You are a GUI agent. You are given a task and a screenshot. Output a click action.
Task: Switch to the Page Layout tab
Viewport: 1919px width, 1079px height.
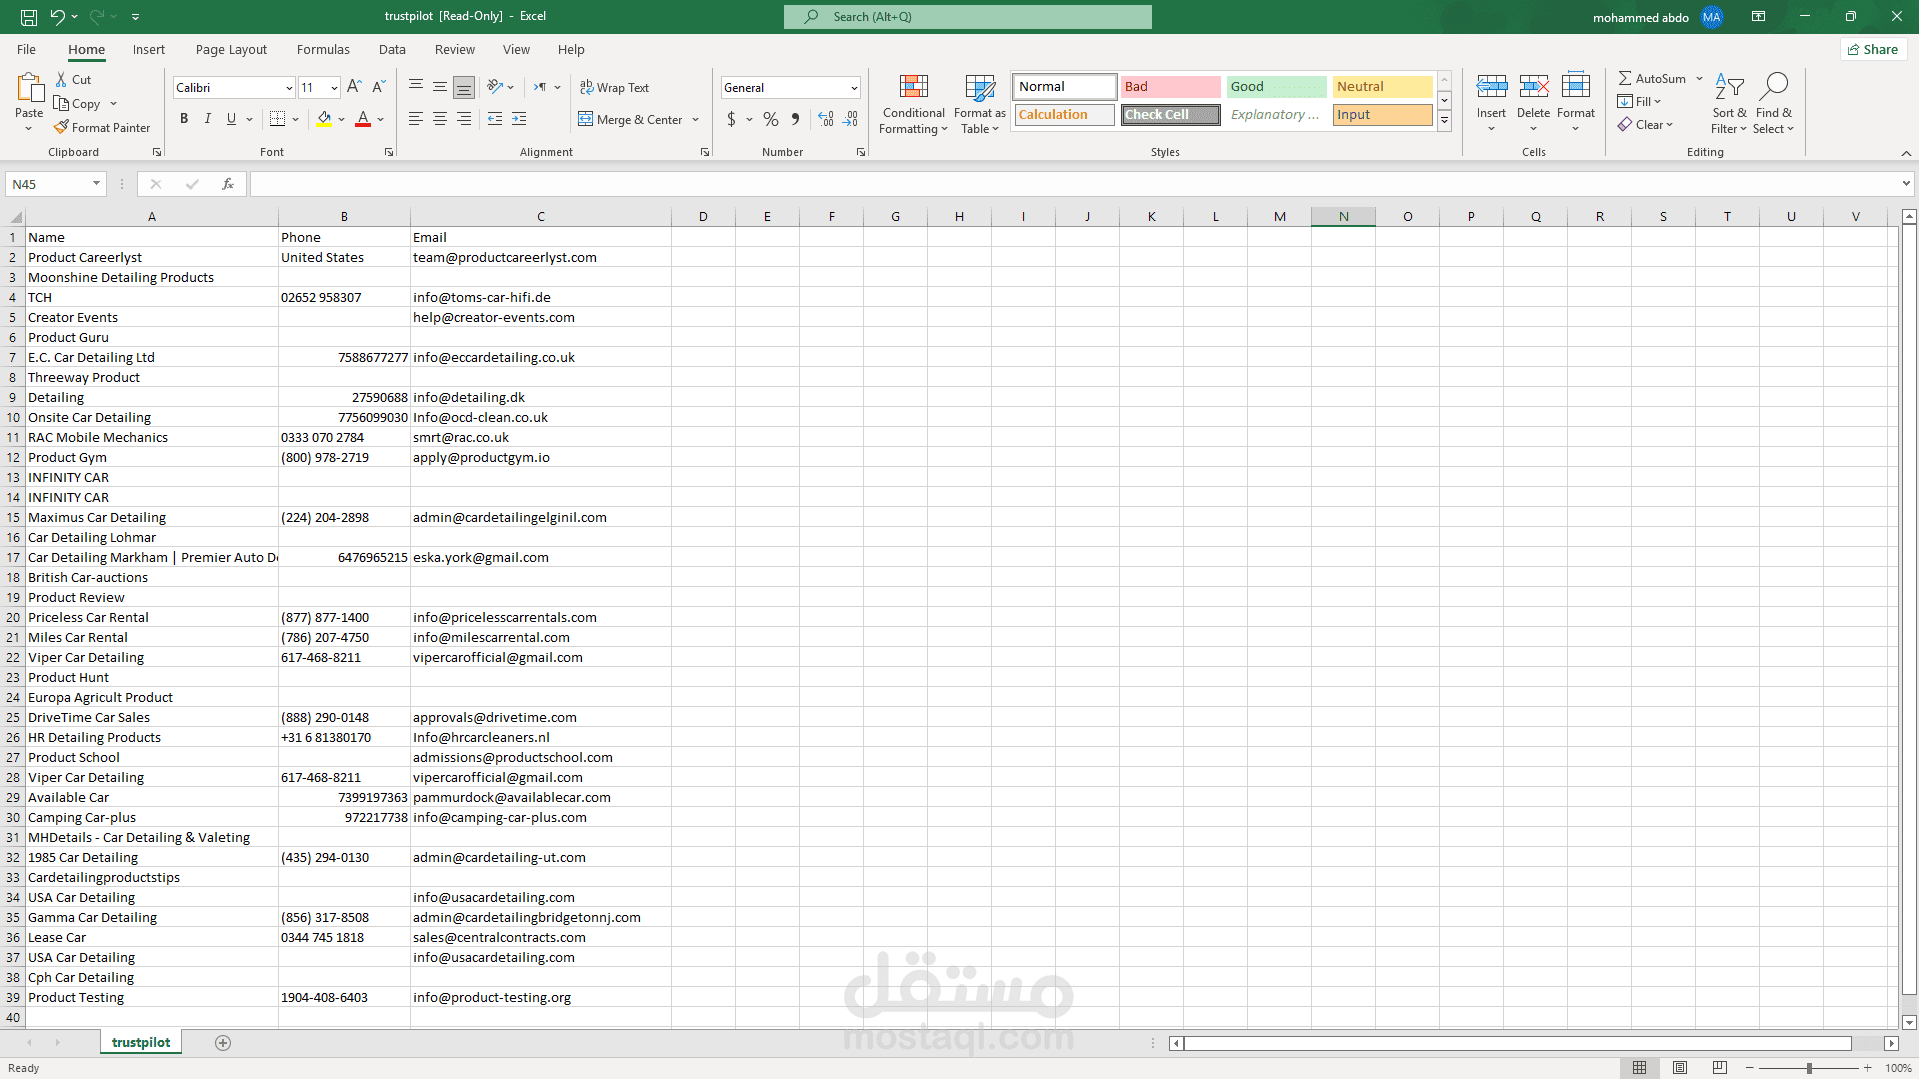(x=231, y=50)
